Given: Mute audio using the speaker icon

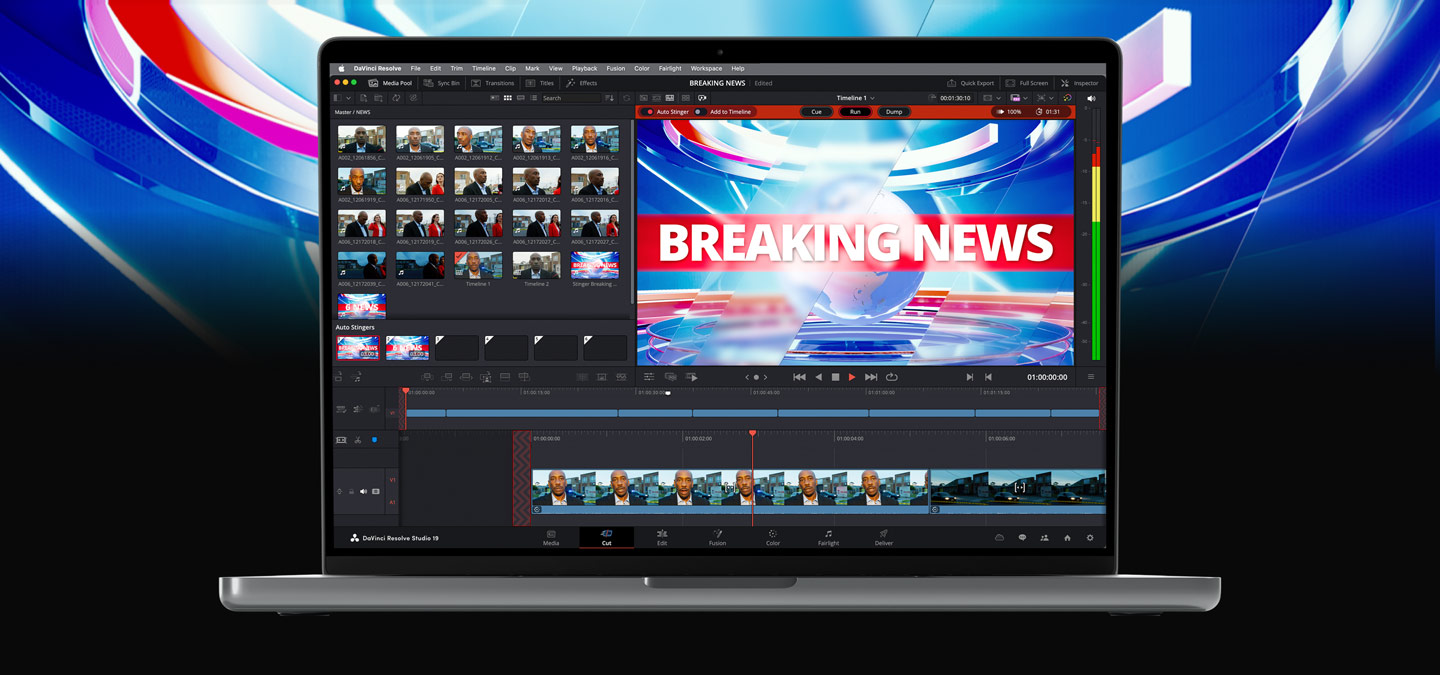Looking at the screenshot, I should pos(1091,98).
